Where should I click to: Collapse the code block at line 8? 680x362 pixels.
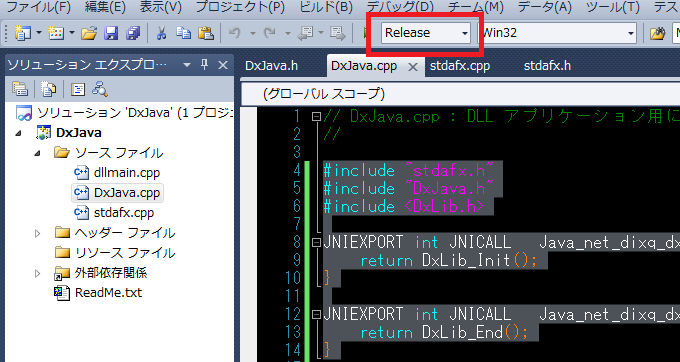click(x=316, y=242)
